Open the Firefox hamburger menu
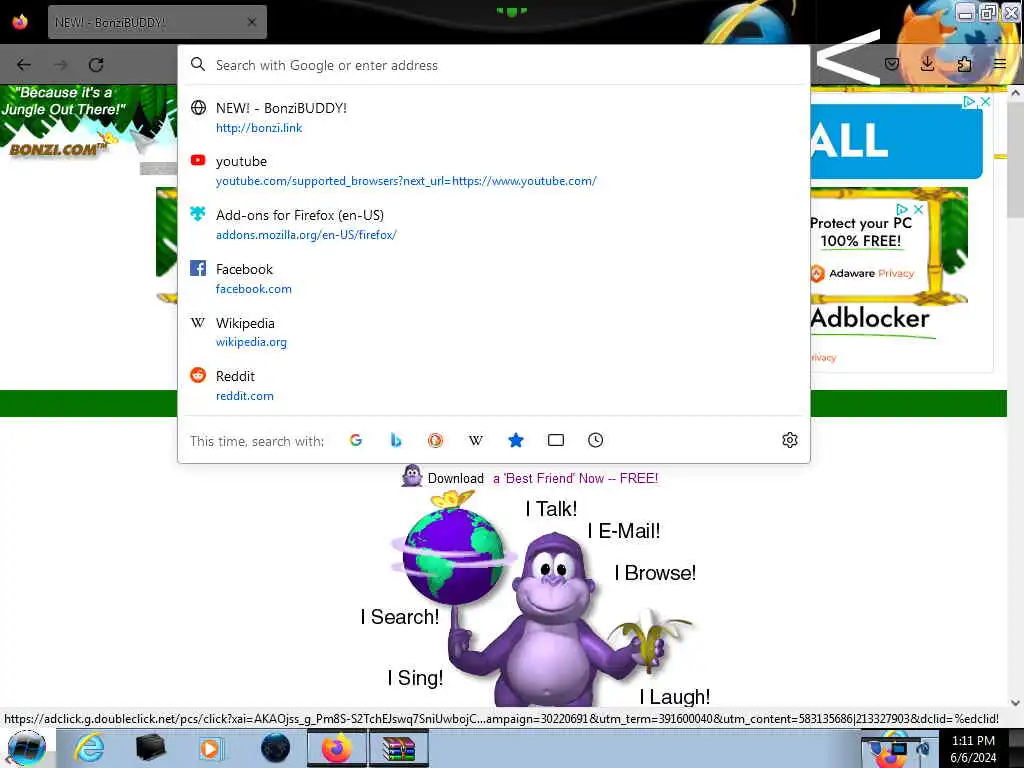 point(1000,64)
